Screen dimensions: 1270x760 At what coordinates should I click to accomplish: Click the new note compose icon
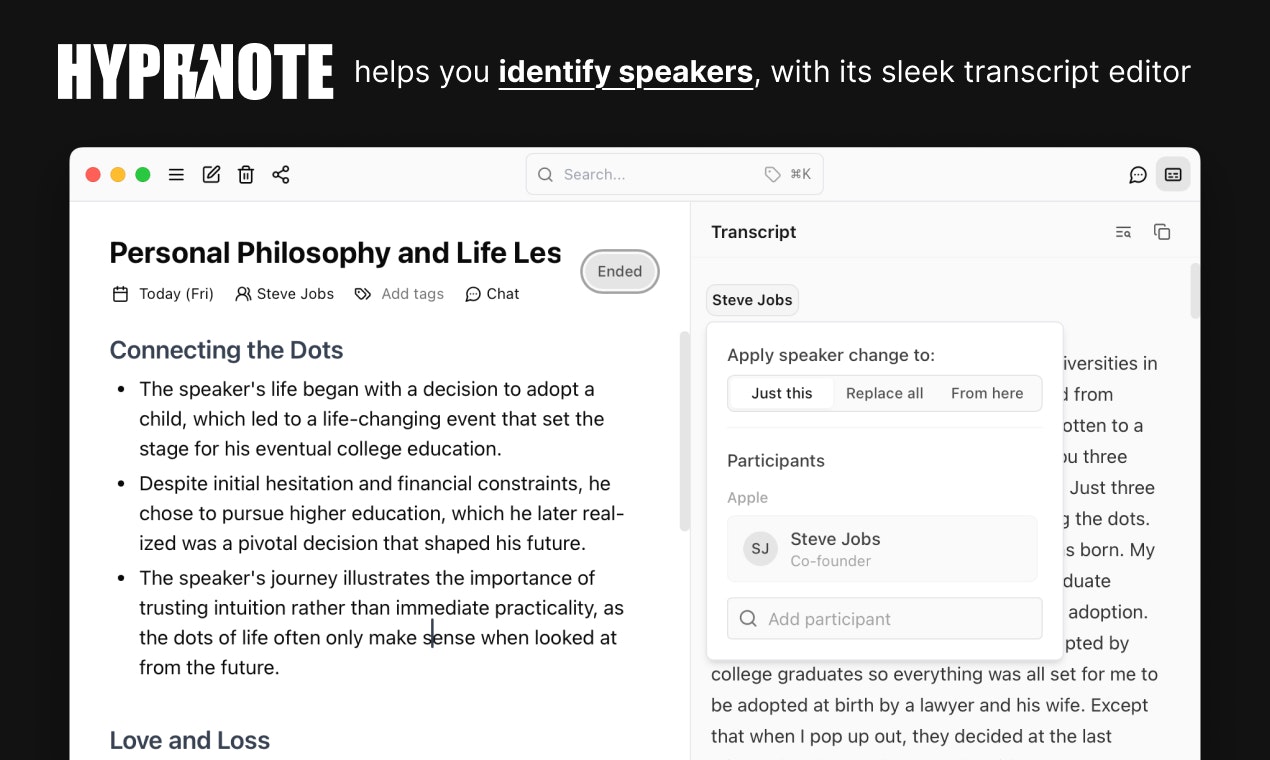tap(211, 175)
